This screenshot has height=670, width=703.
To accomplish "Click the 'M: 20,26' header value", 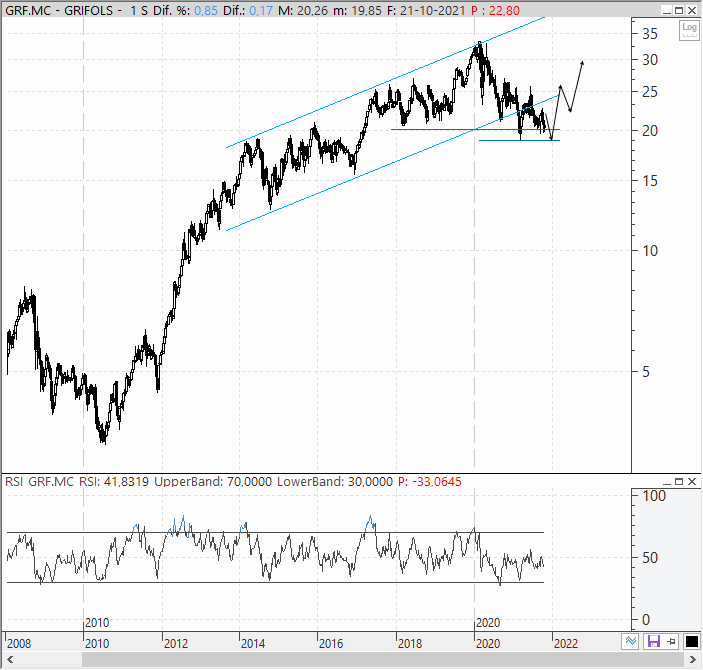I will tap(303, 10).
